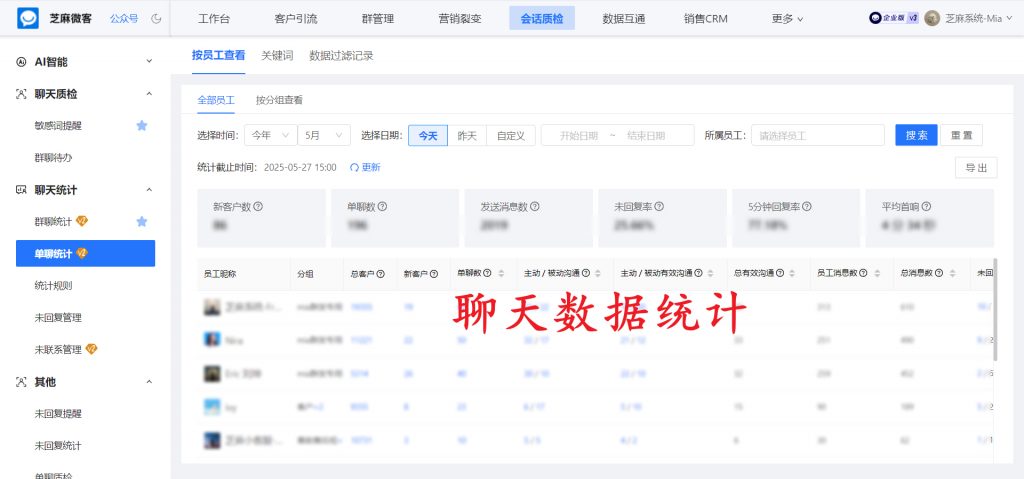Sort by 总消息数 column arrows
This screenshot has height=479, width=1024.
click(x=953, y=274)
